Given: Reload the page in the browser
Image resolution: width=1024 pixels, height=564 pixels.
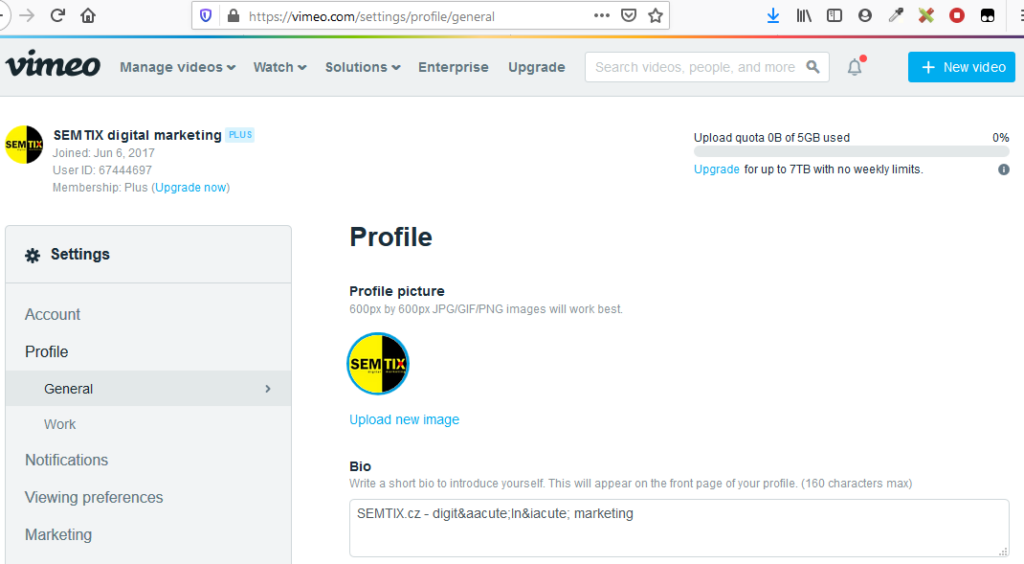Looking at the screenshot, I should [57, 16].
